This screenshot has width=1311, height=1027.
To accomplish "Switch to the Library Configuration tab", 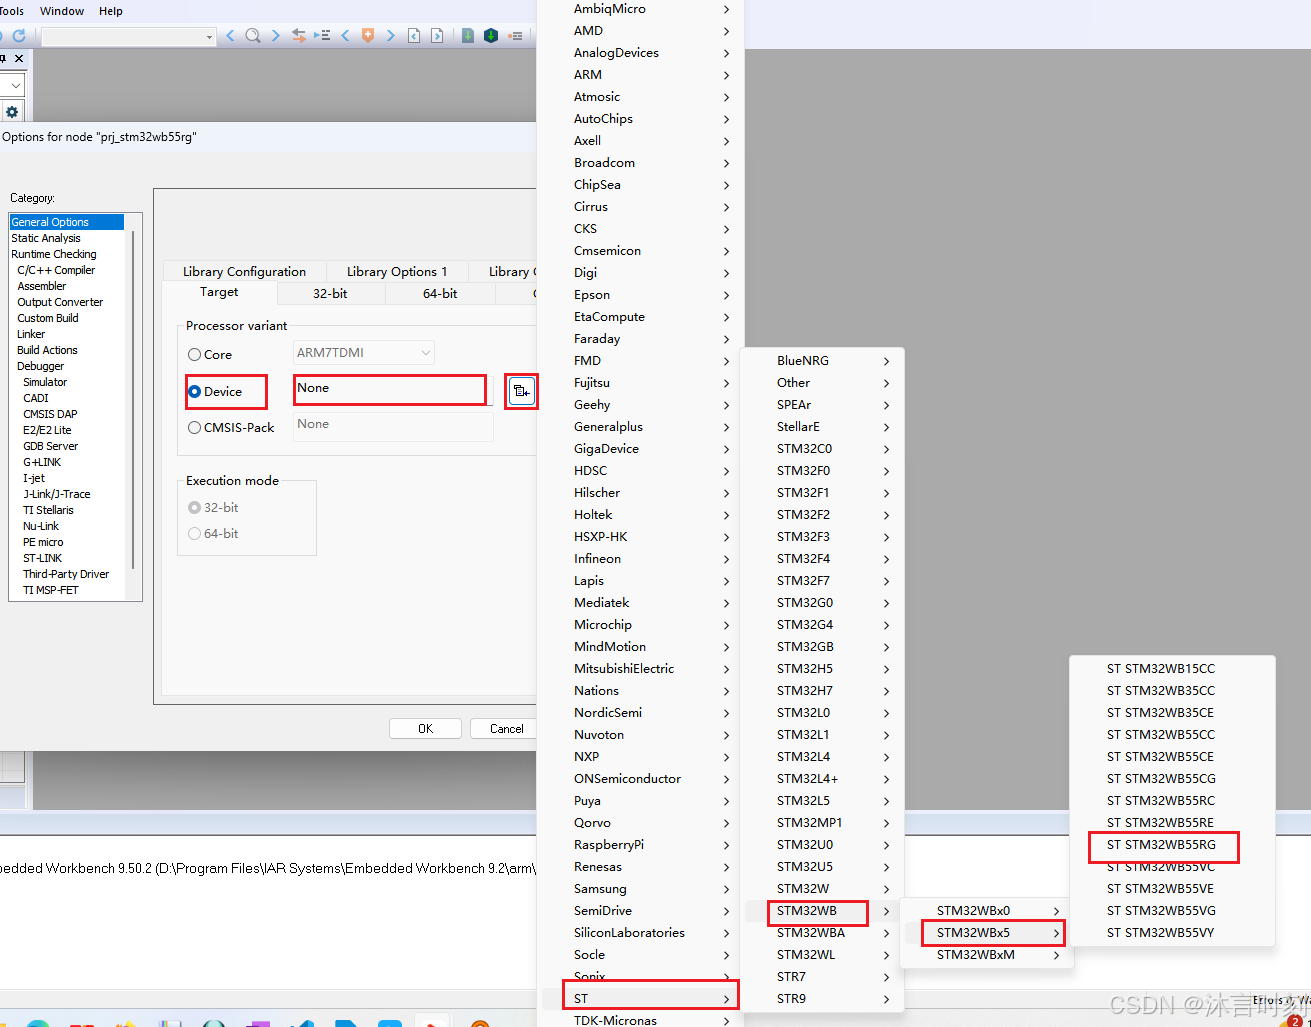I will 244,272.
